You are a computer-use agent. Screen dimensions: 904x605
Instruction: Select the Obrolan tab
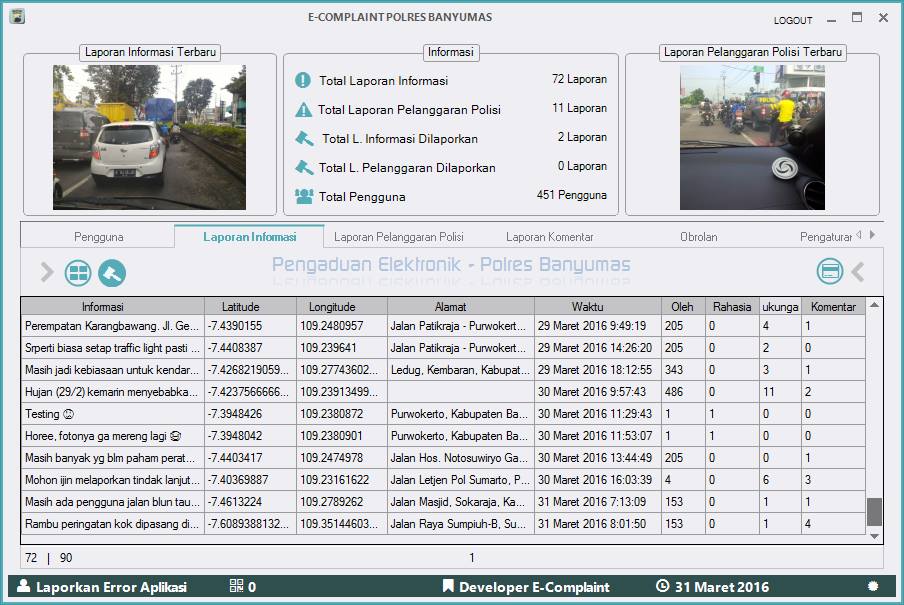tap(699, 237)
